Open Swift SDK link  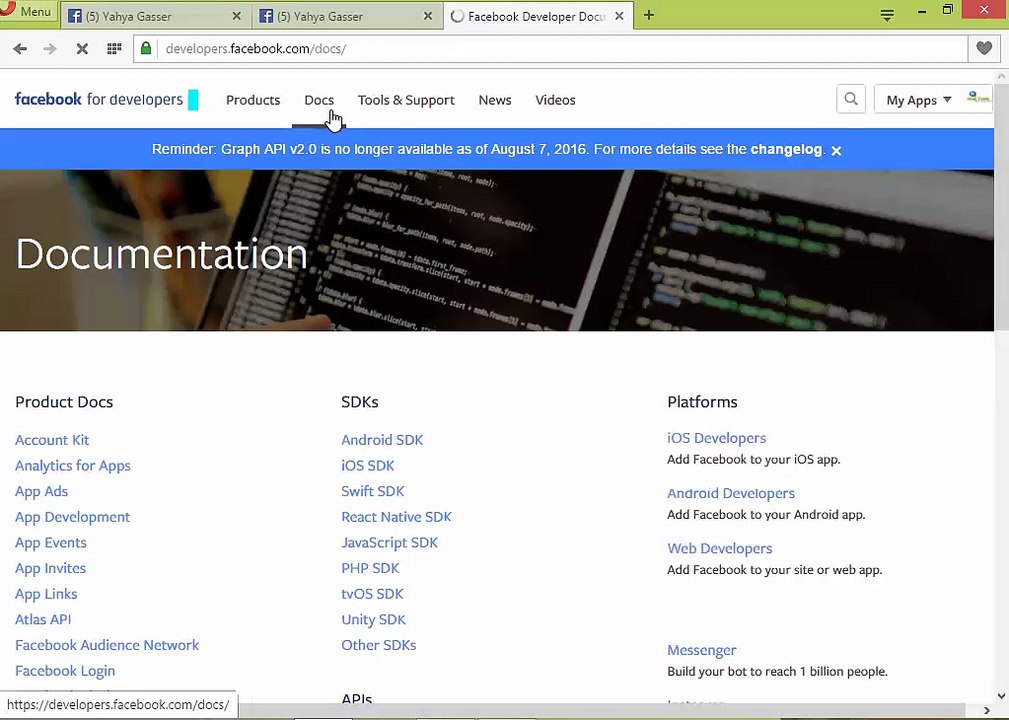click(x=373, y=492)
